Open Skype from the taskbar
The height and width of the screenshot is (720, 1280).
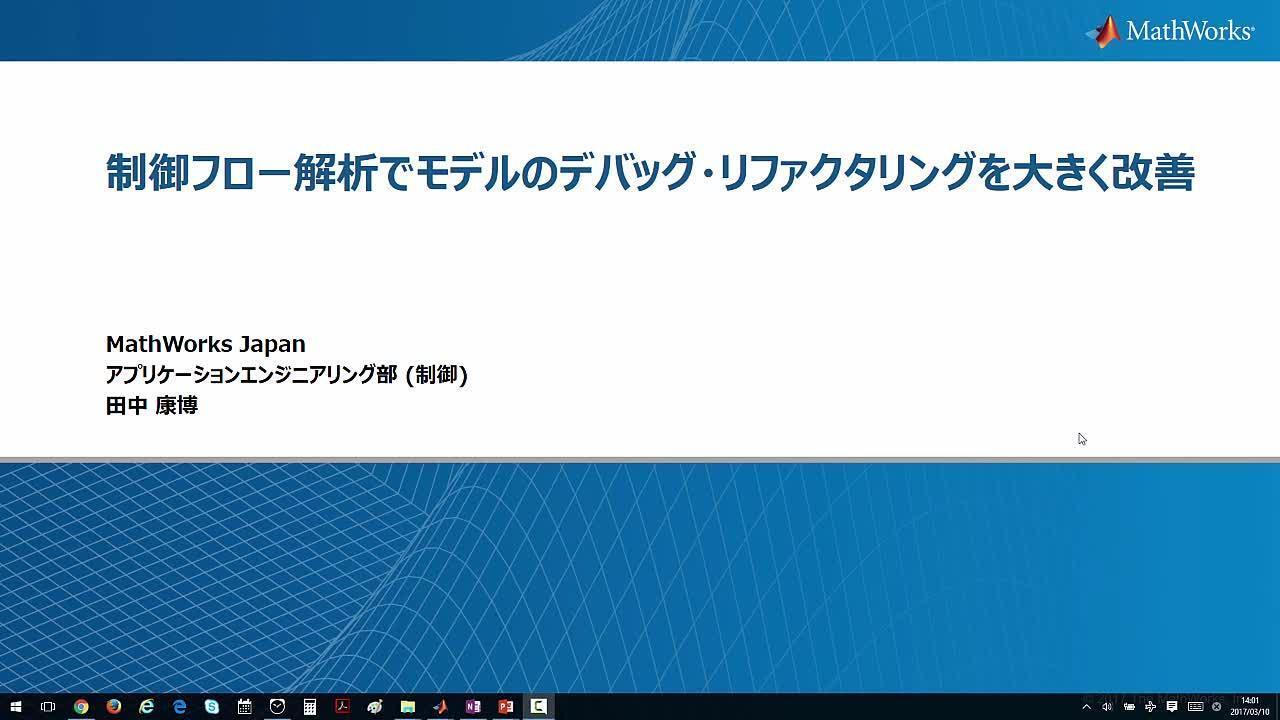coord(212,706)
